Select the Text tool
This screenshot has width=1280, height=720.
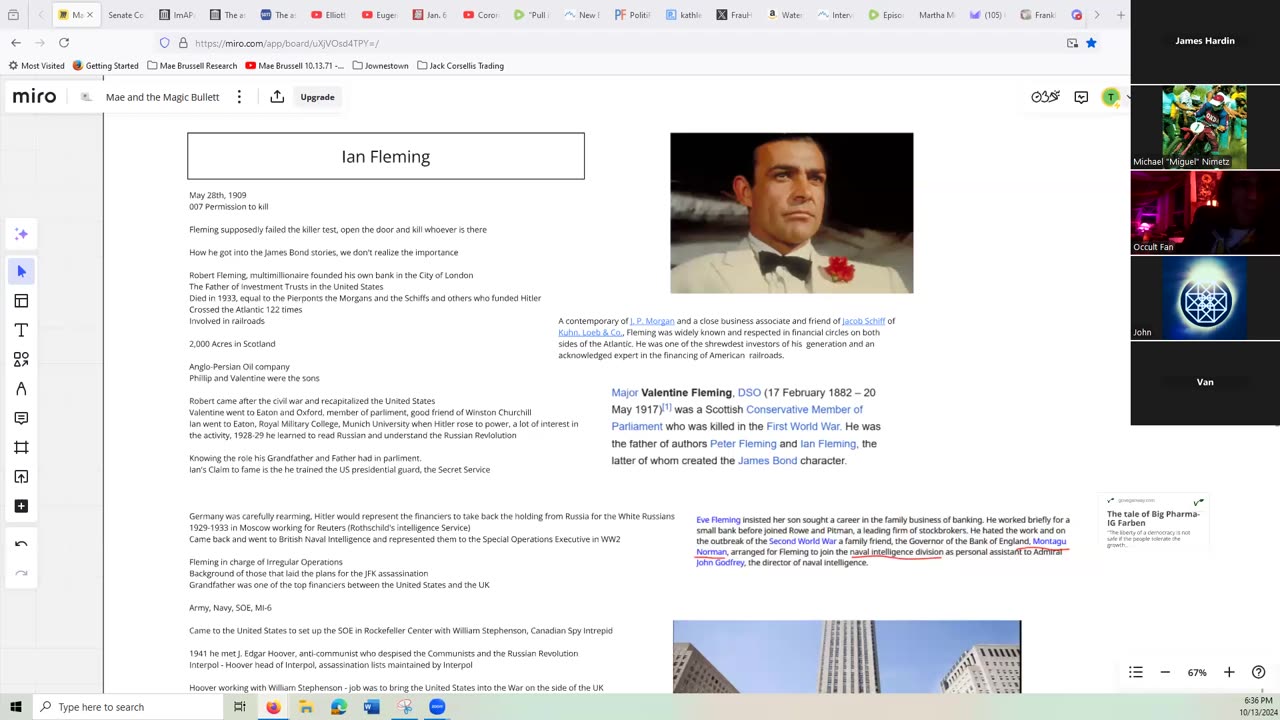click(x=21, y=330)
